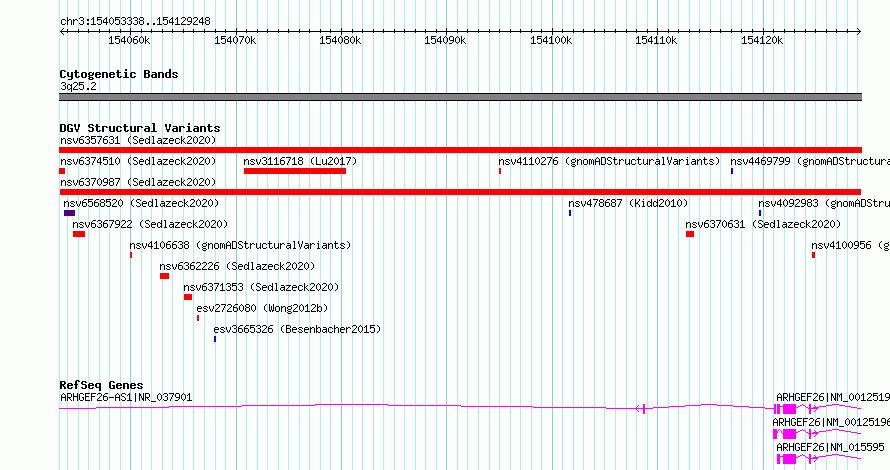Open ARHGEF26-AS1|NR_037901 gene label
This screenshot has width=890, height=470.
point(126,397)
